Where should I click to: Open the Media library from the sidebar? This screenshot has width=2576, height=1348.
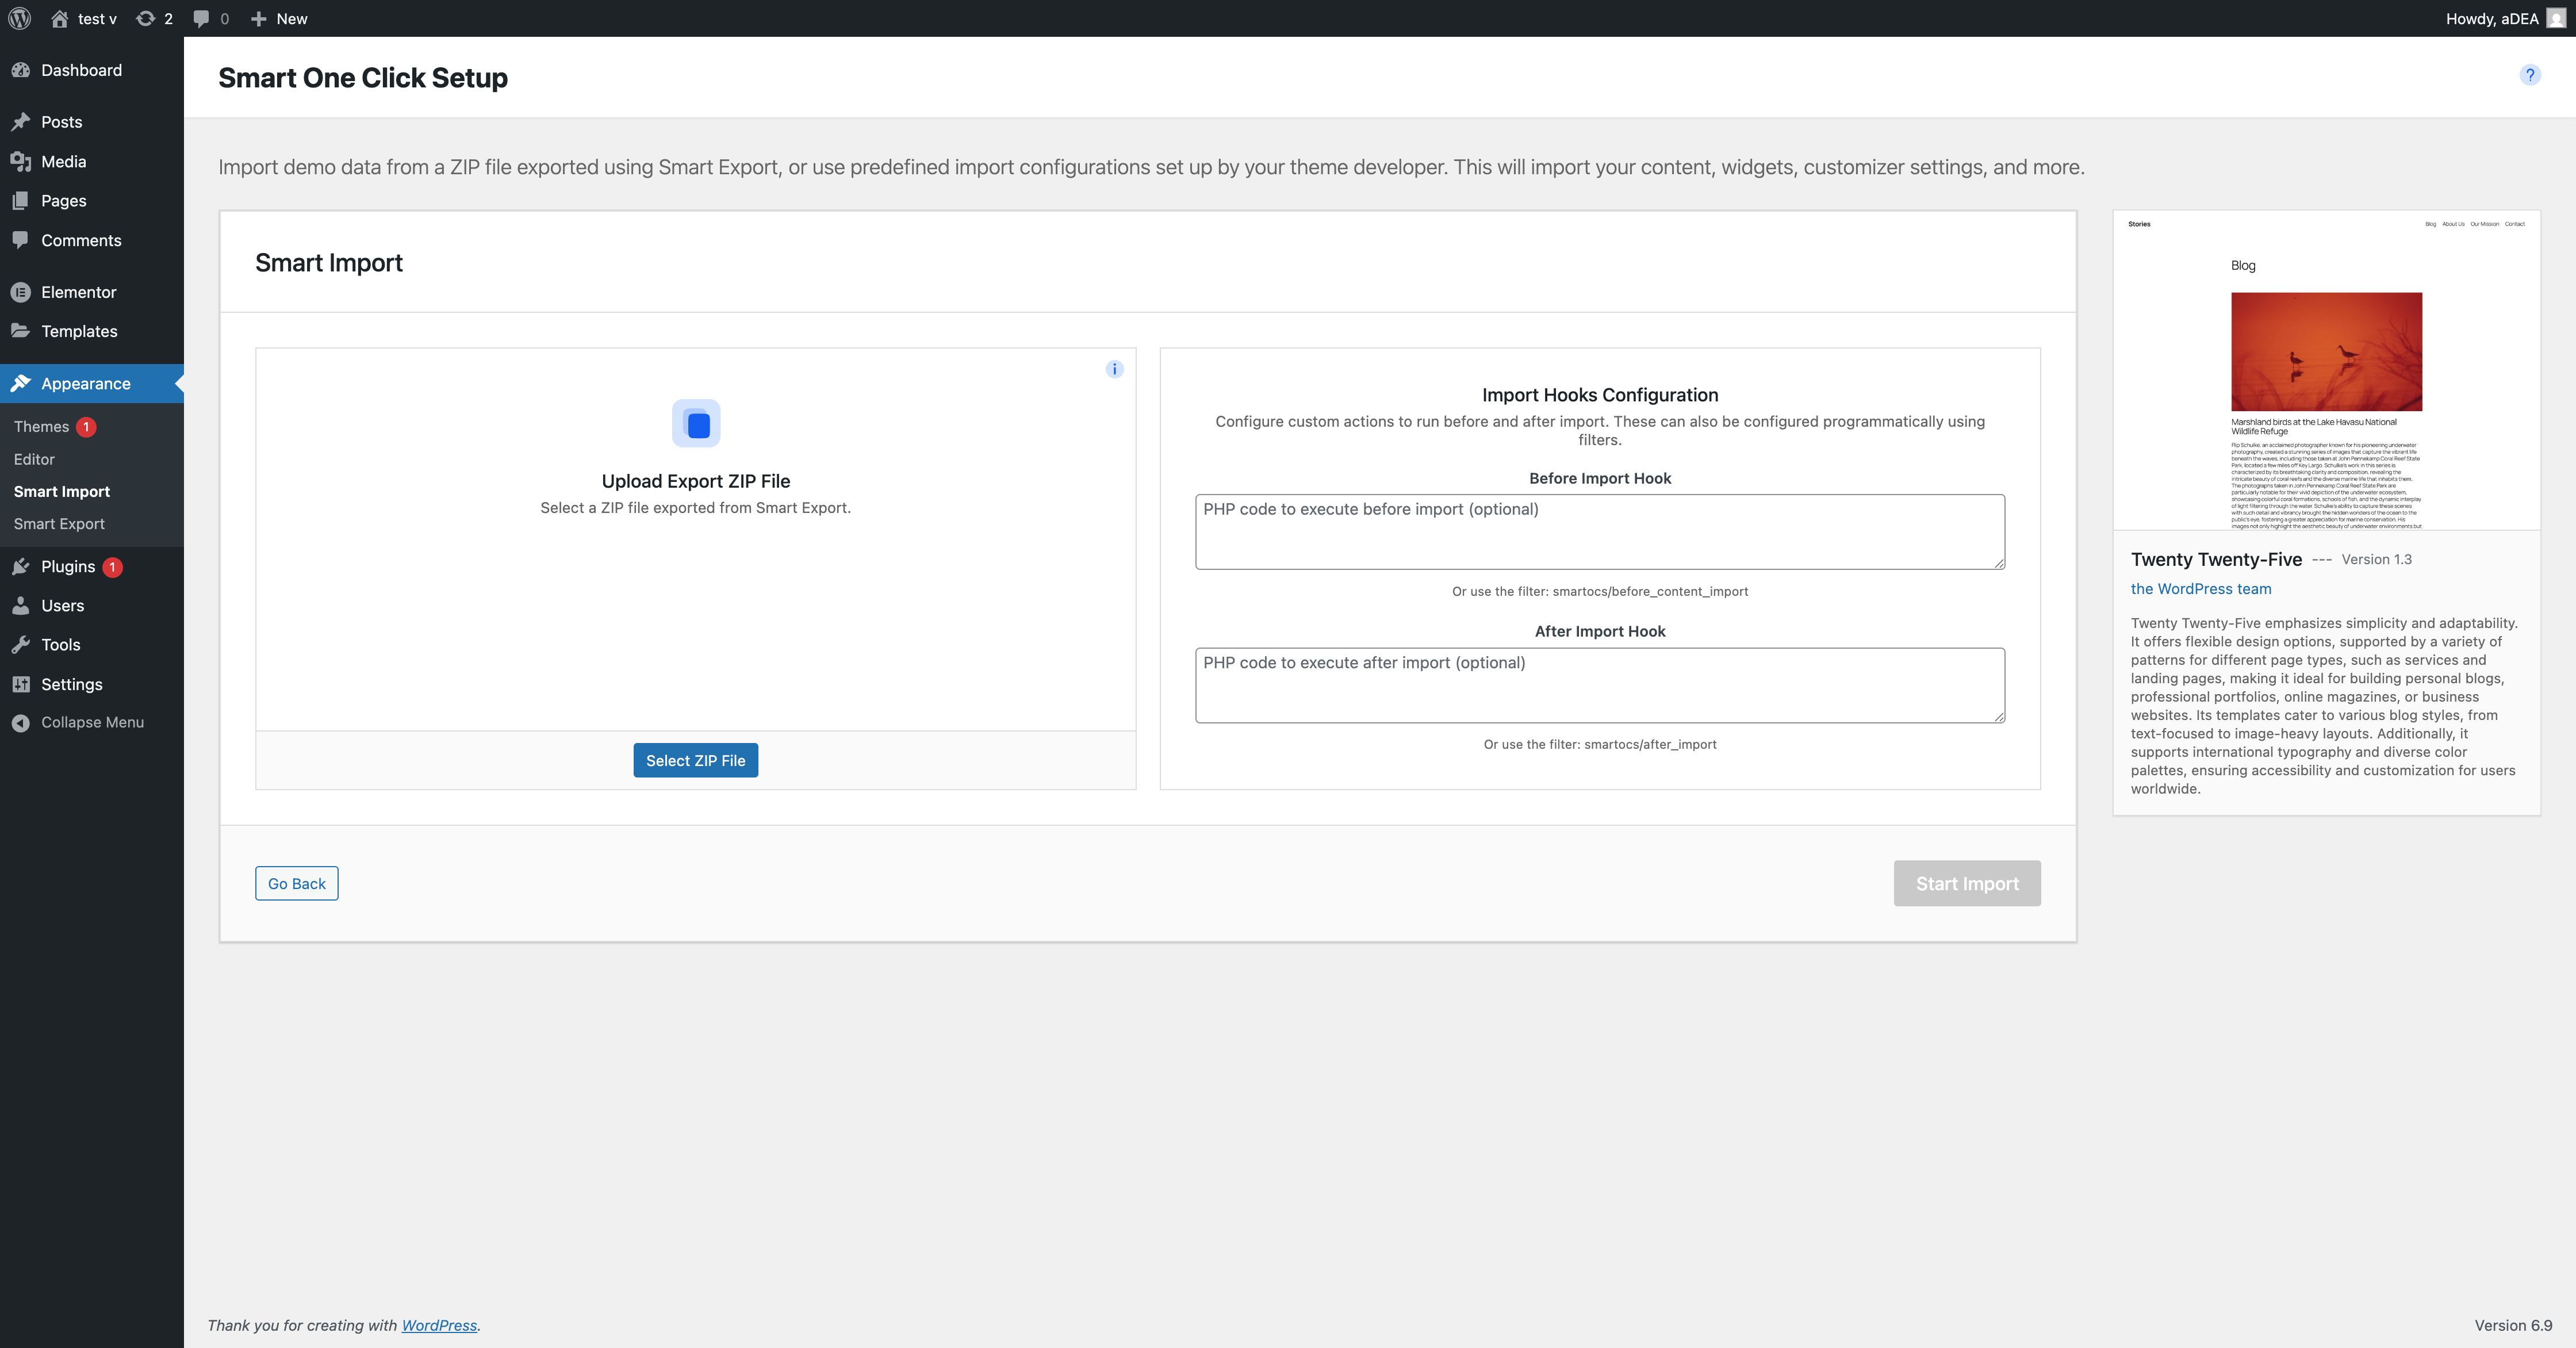[x=64, y=161]
